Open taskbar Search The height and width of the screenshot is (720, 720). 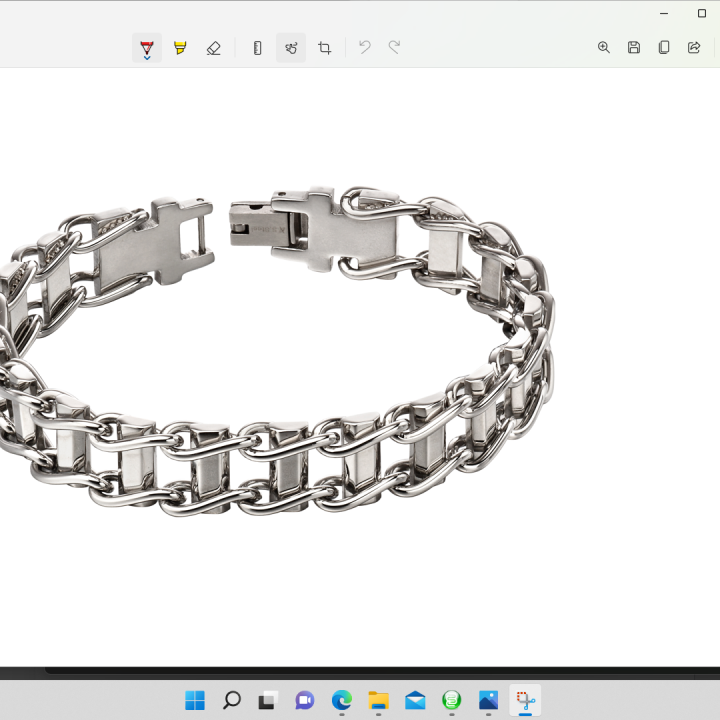click(231, 700)
